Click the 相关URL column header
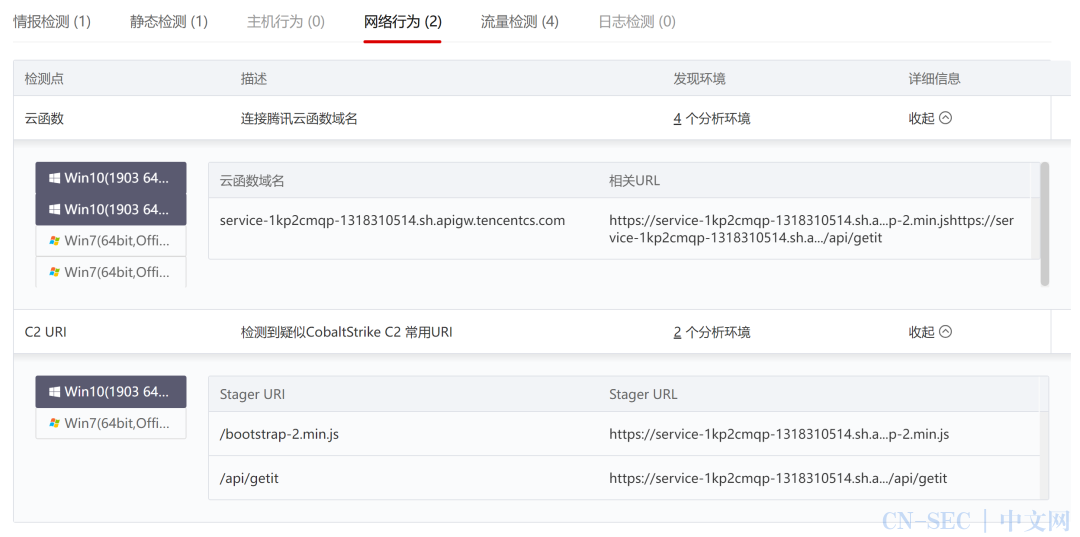The image size is (1080, 537). (x=634, y=181)
